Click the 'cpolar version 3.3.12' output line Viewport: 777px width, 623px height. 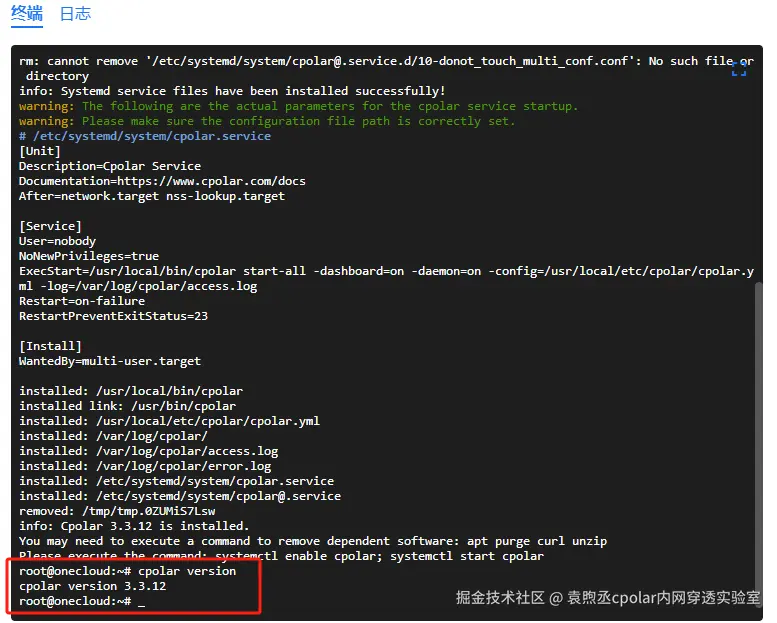coord(93,586)
